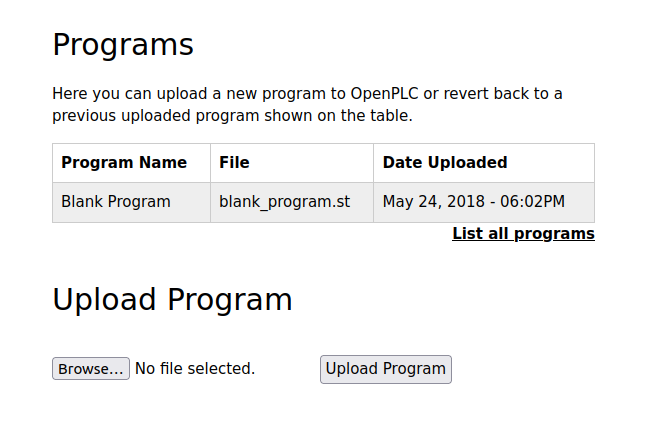Click the Browse file chooser button
647x446 pixels.
pos(91,369)
